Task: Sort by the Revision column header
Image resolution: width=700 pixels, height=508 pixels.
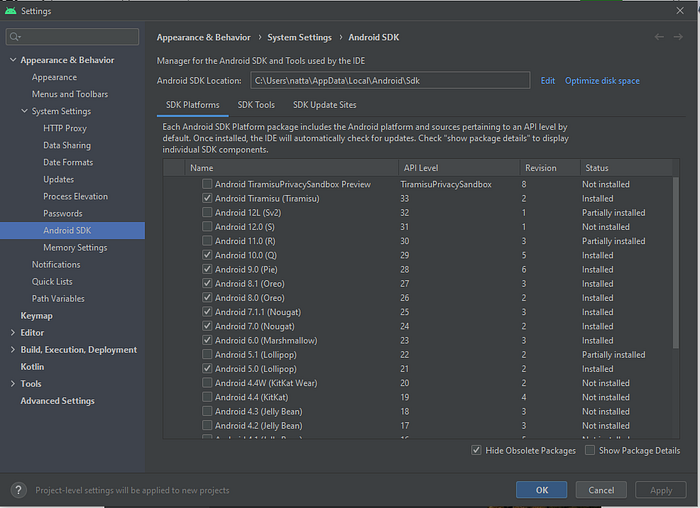Action: click(x=550, y=168)
